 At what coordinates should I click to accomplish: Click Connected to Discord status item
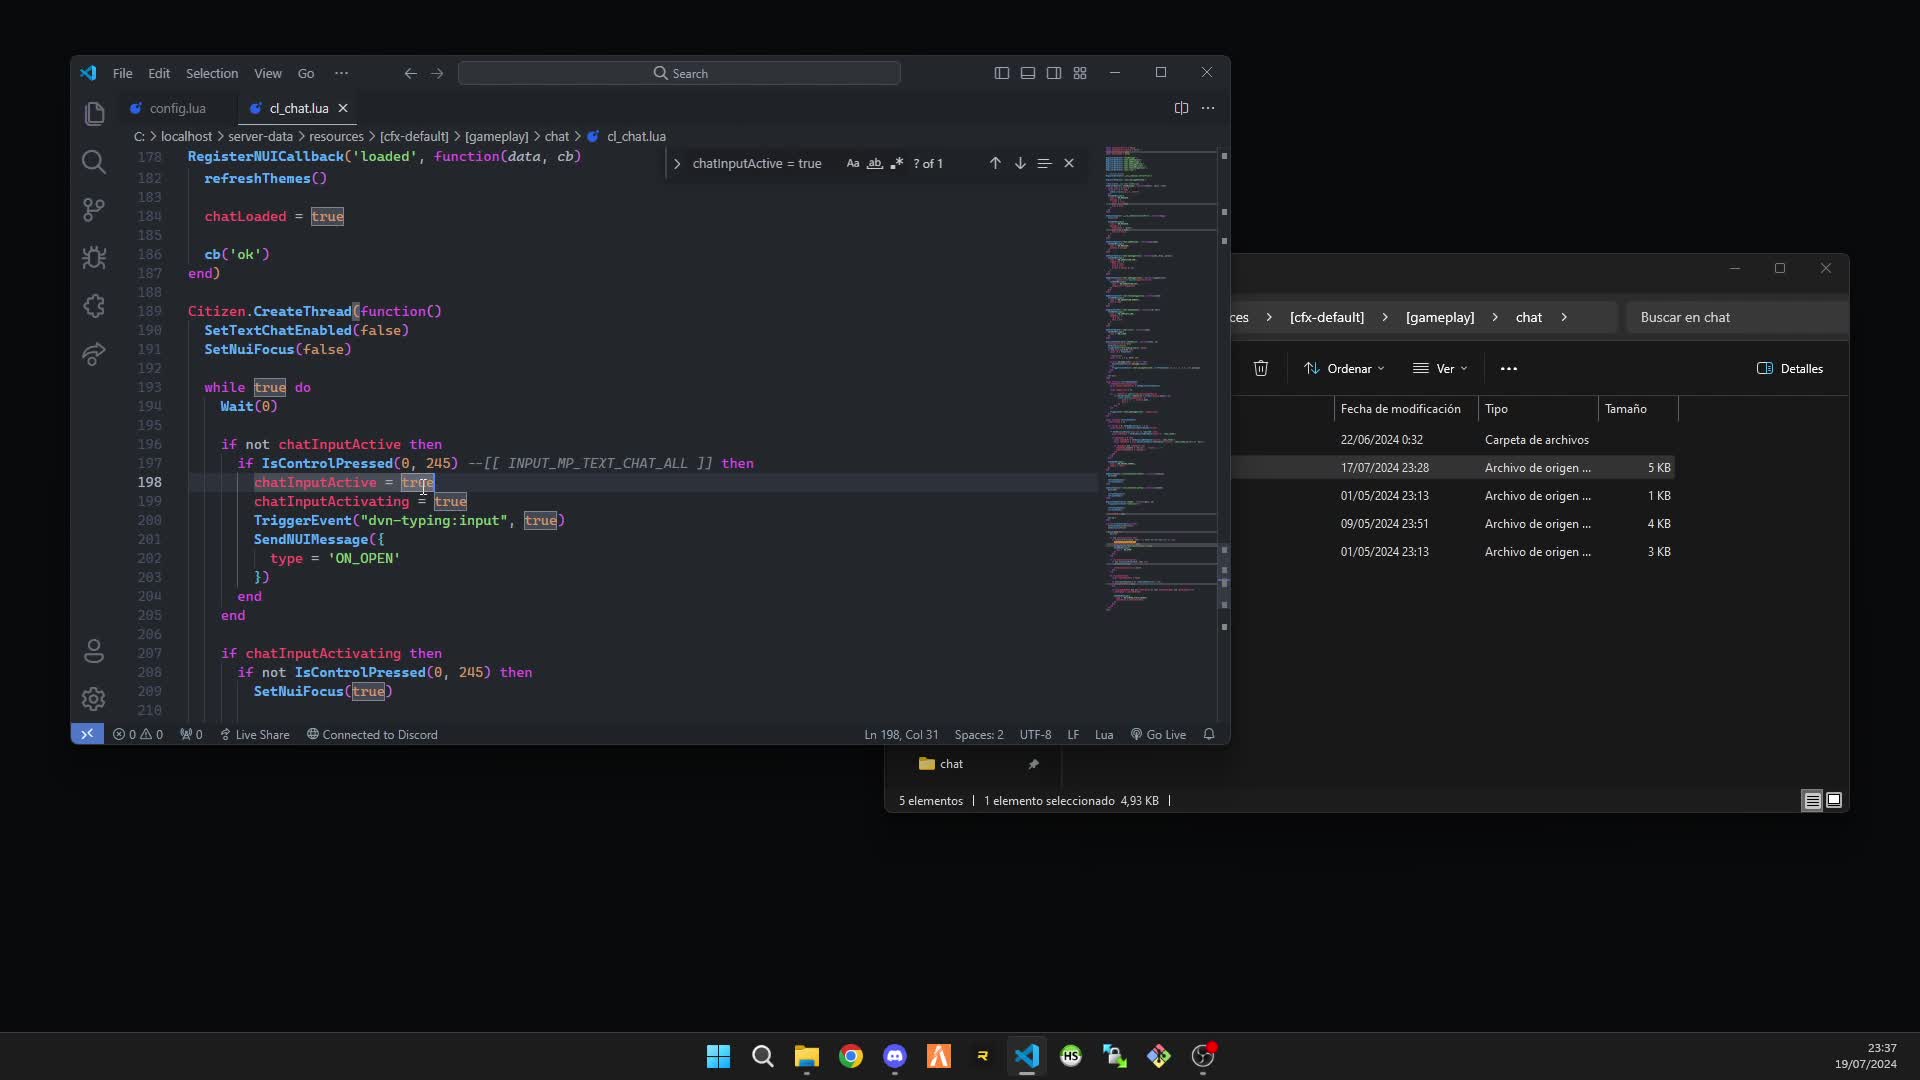(372, 734)
